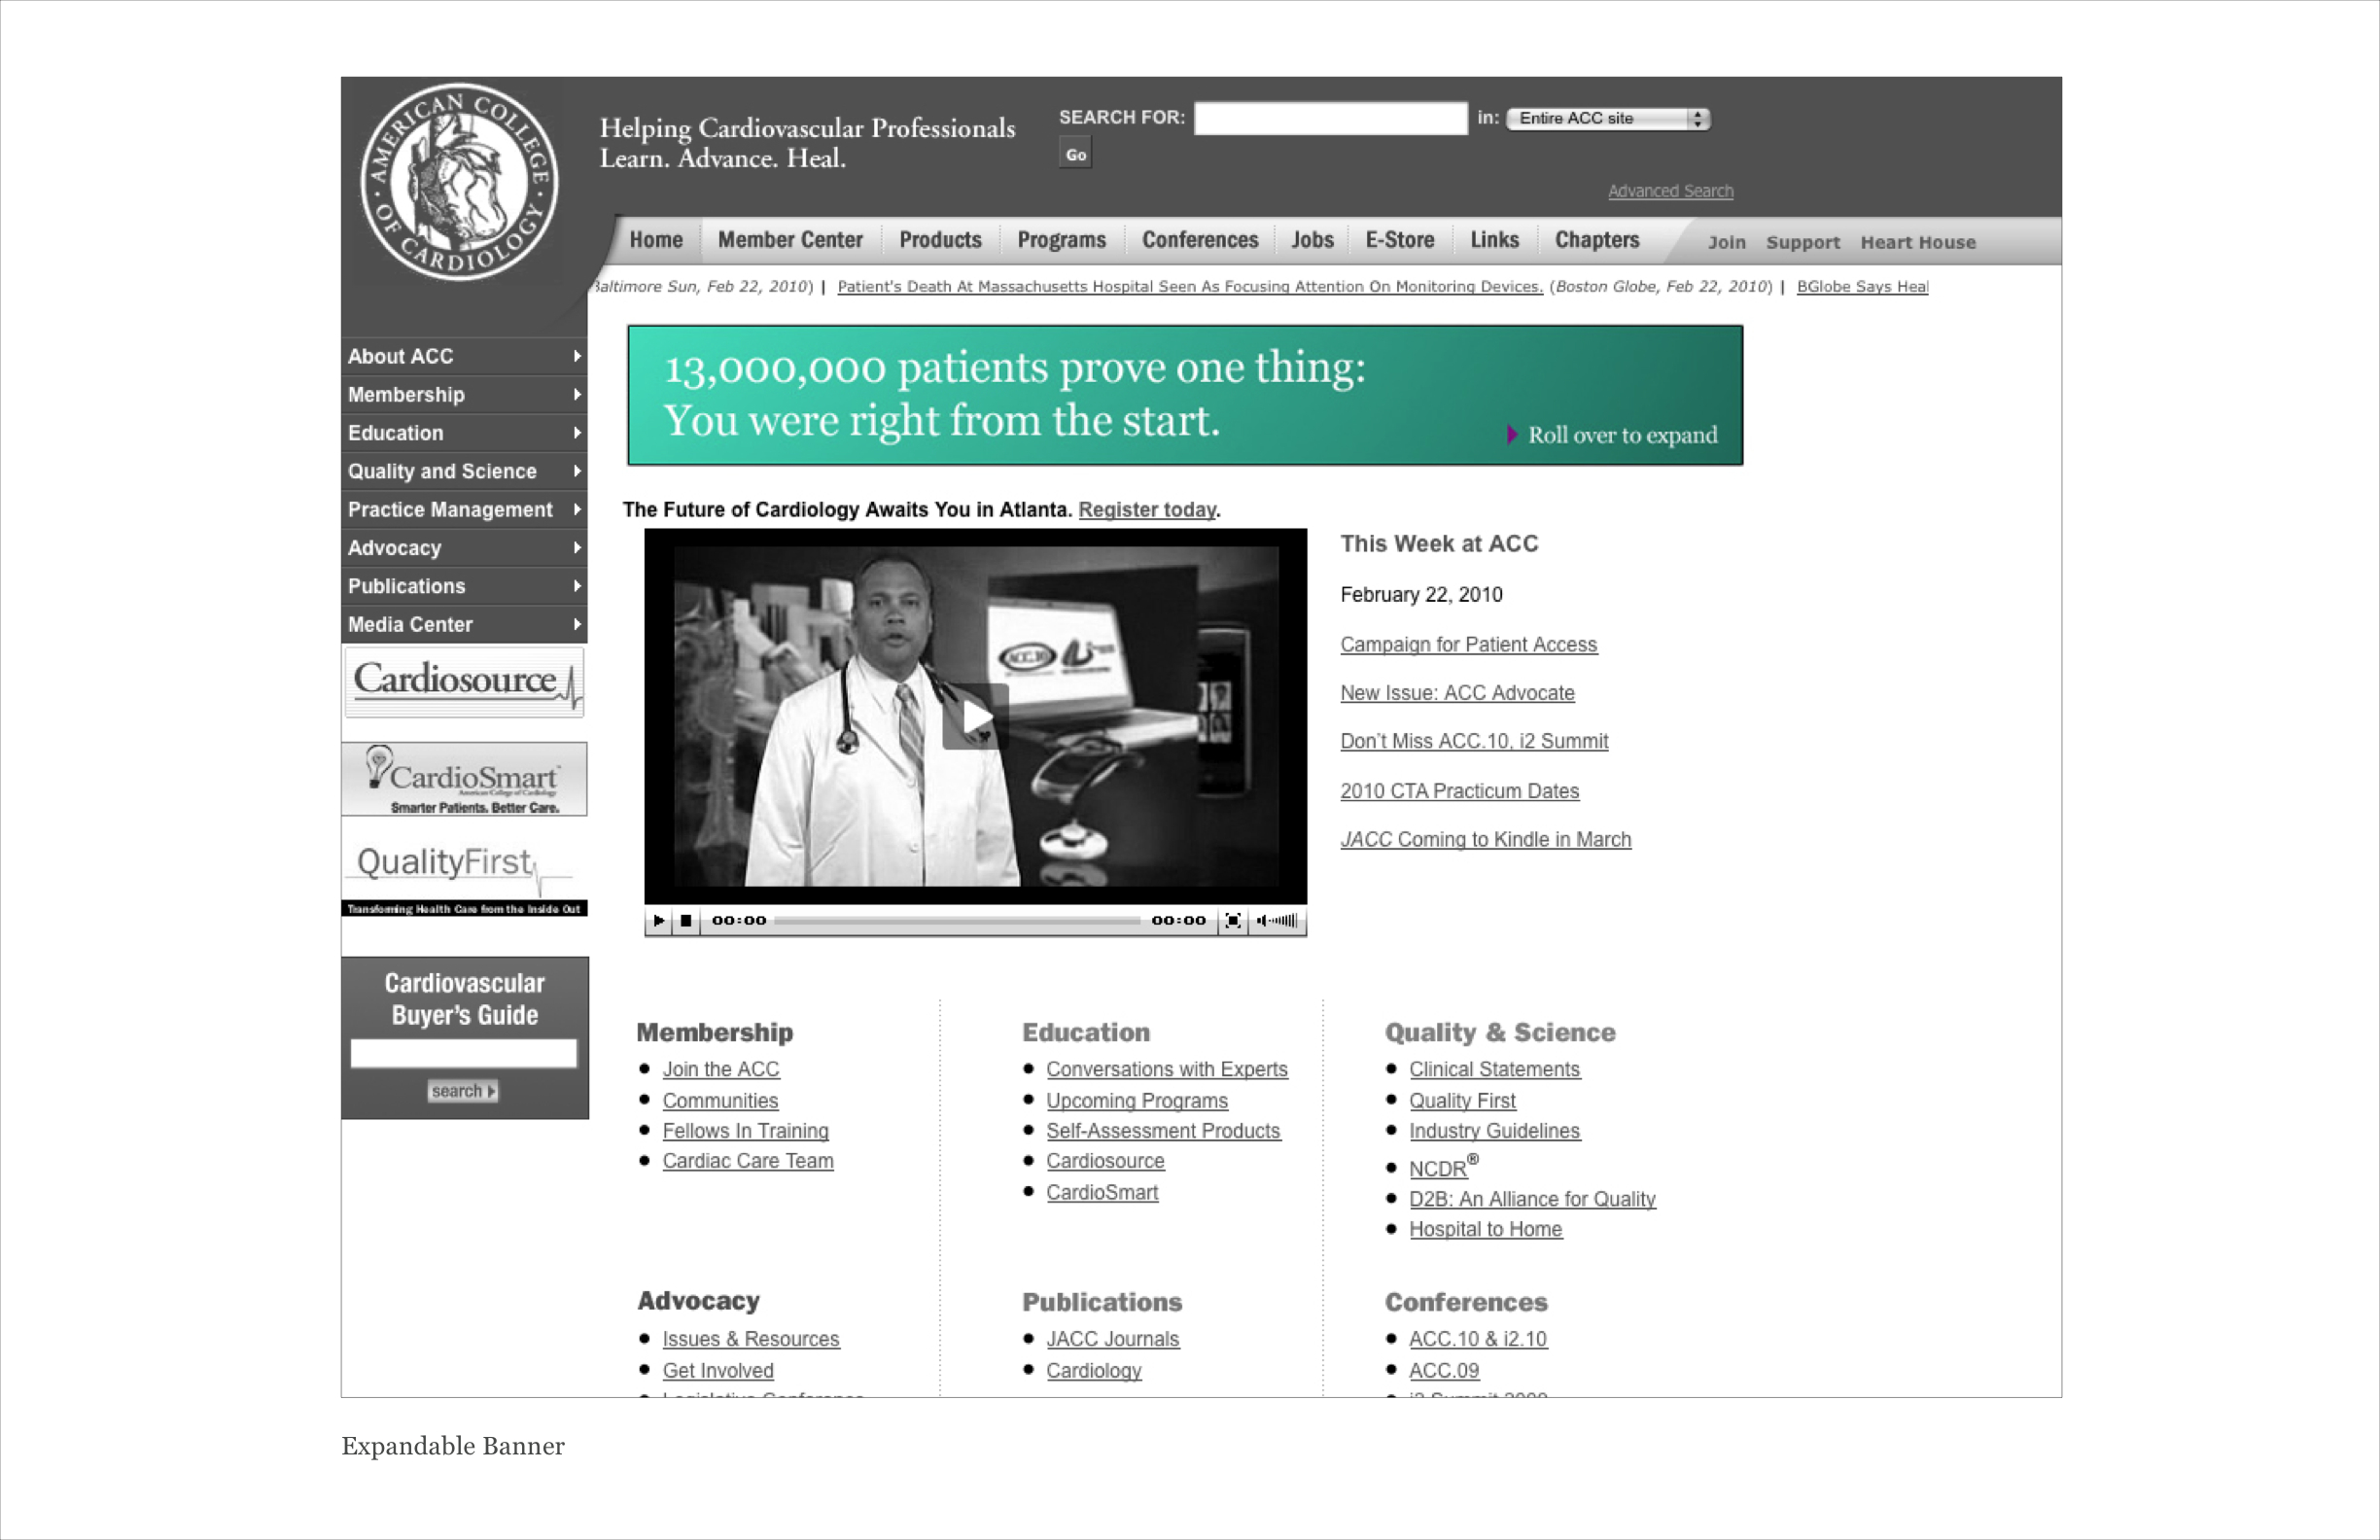Click the Go search button

(x=1075, y=154)
